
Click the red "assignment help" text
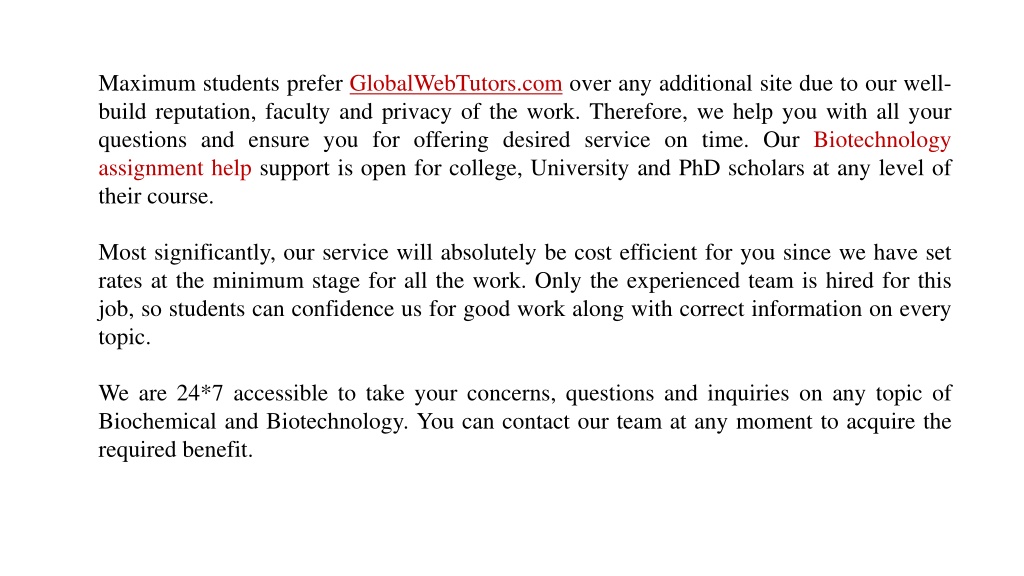point(175,168)
